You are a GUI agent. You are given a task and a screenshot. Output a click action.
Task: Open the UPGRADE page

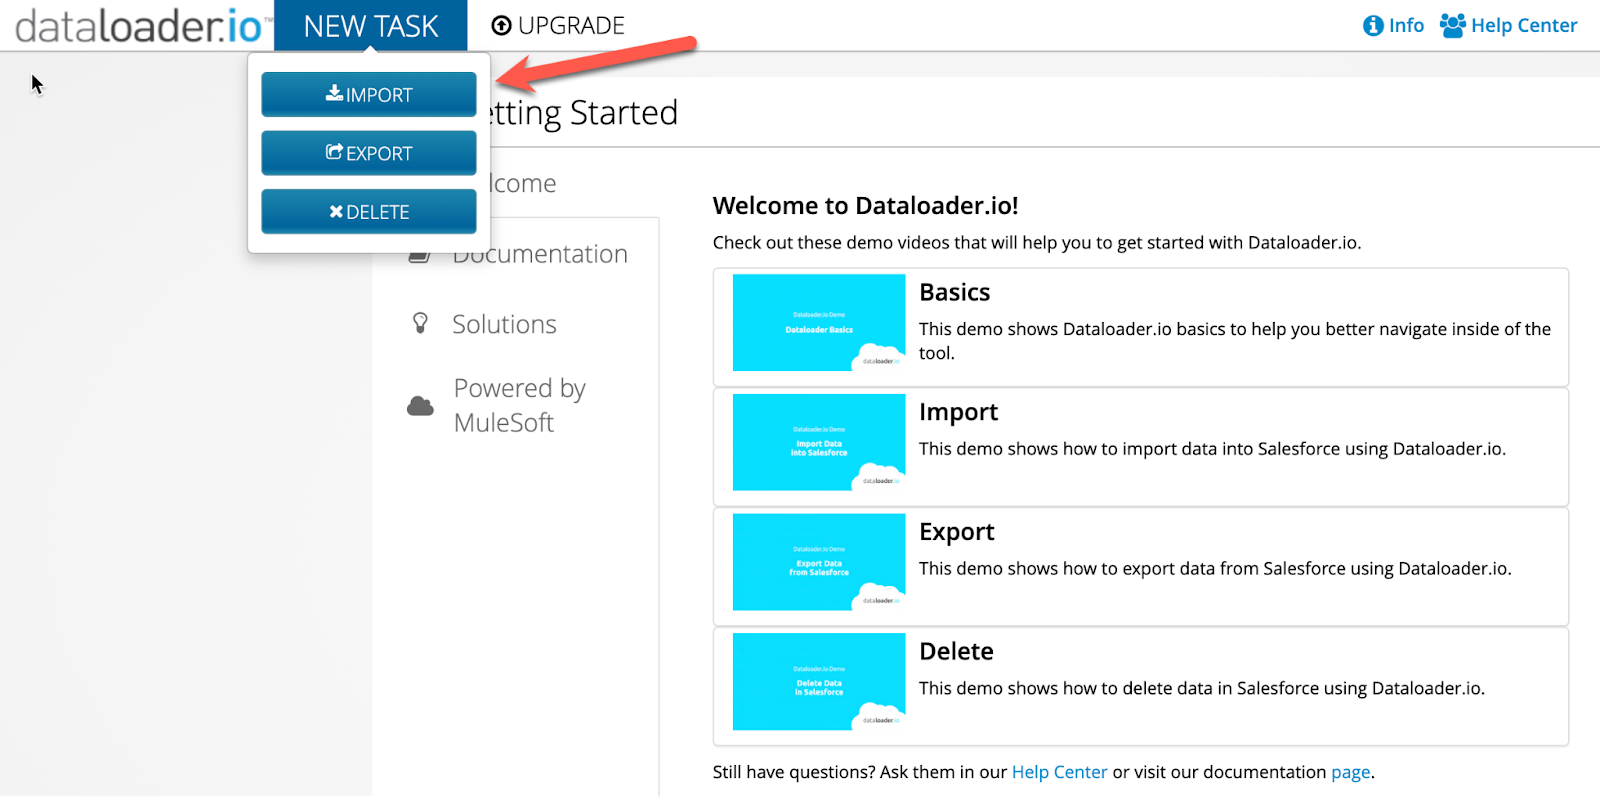pyautogui.click(x=558, y=25)
